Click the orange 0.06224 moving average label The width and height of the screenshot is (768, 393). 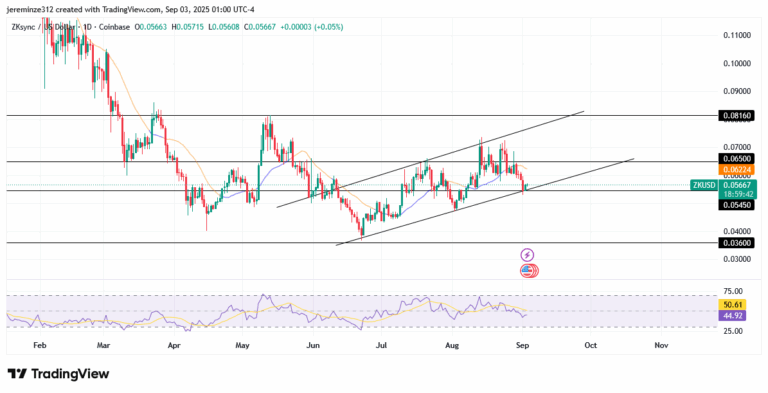coord(736,170)
